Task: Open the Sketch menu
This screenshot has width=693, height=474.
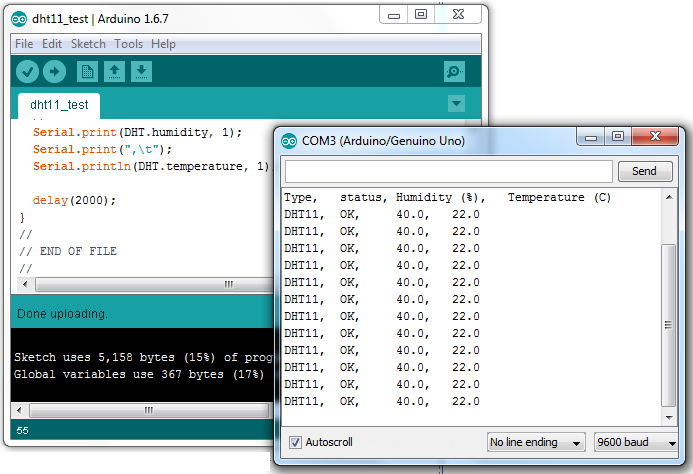Action: coord(88,44)
